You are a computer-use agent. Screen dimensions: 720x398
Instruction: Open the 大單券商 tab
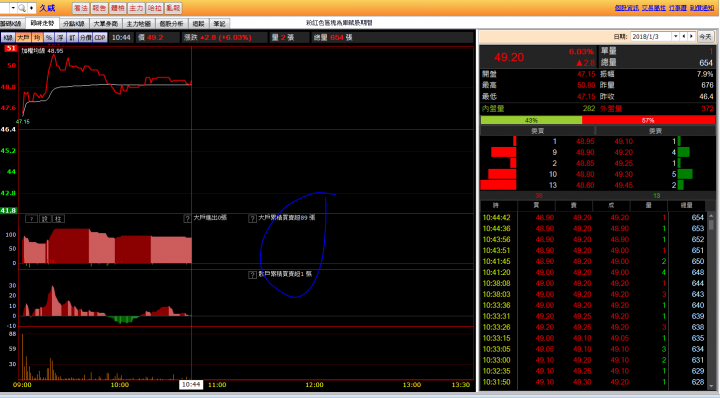pyautogui.click(x=106, y=23)
